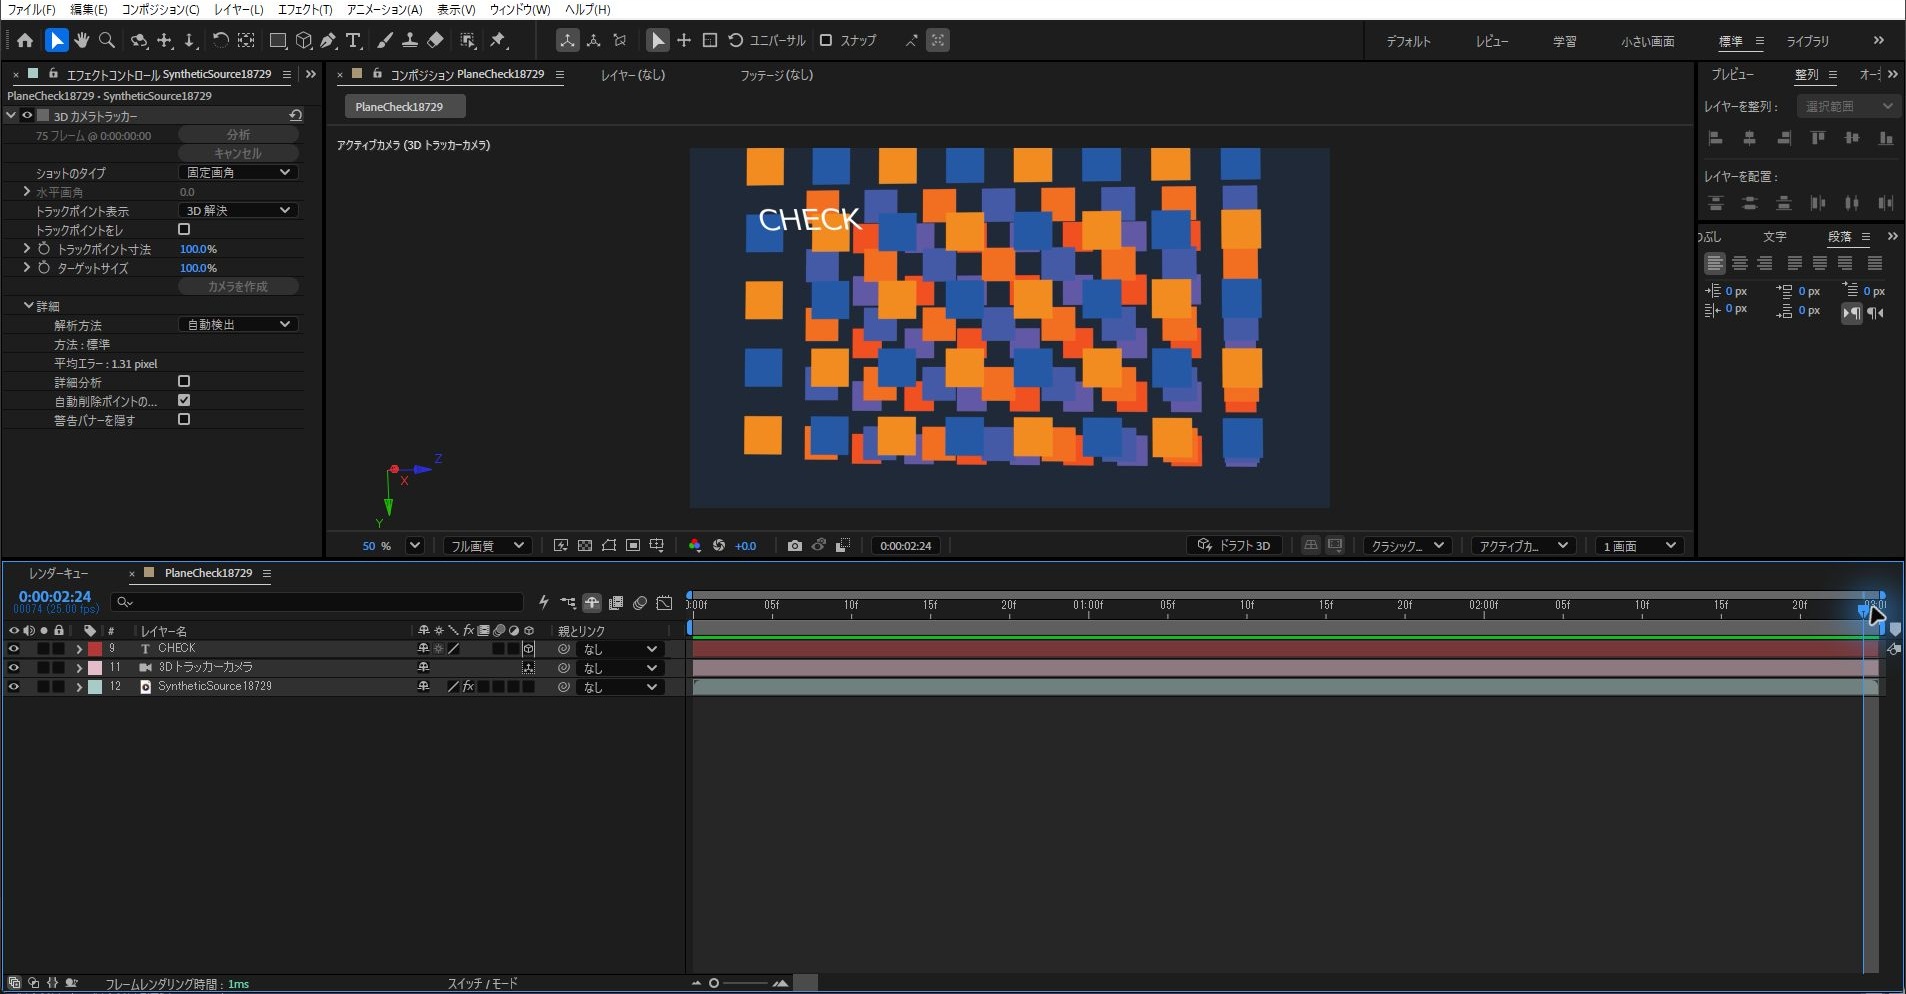Open the トラックポイント表示 3D解決 dropdown
Viewport: 1906px width, 994px height.
238,211
